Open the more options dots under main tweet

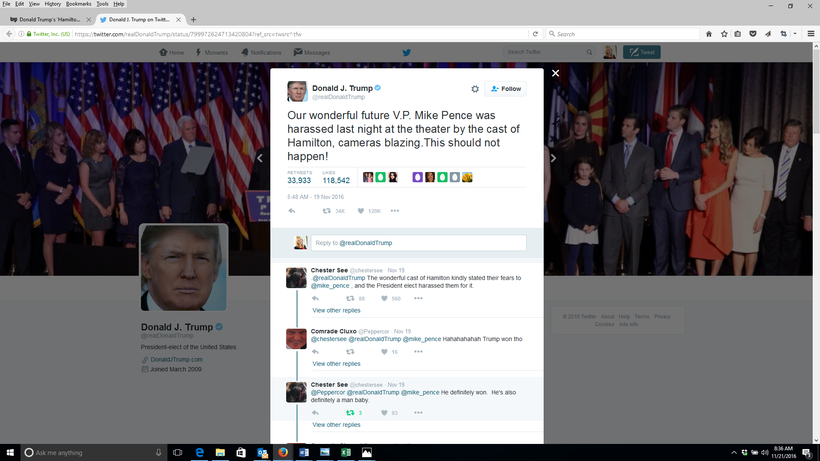(395, 211)
